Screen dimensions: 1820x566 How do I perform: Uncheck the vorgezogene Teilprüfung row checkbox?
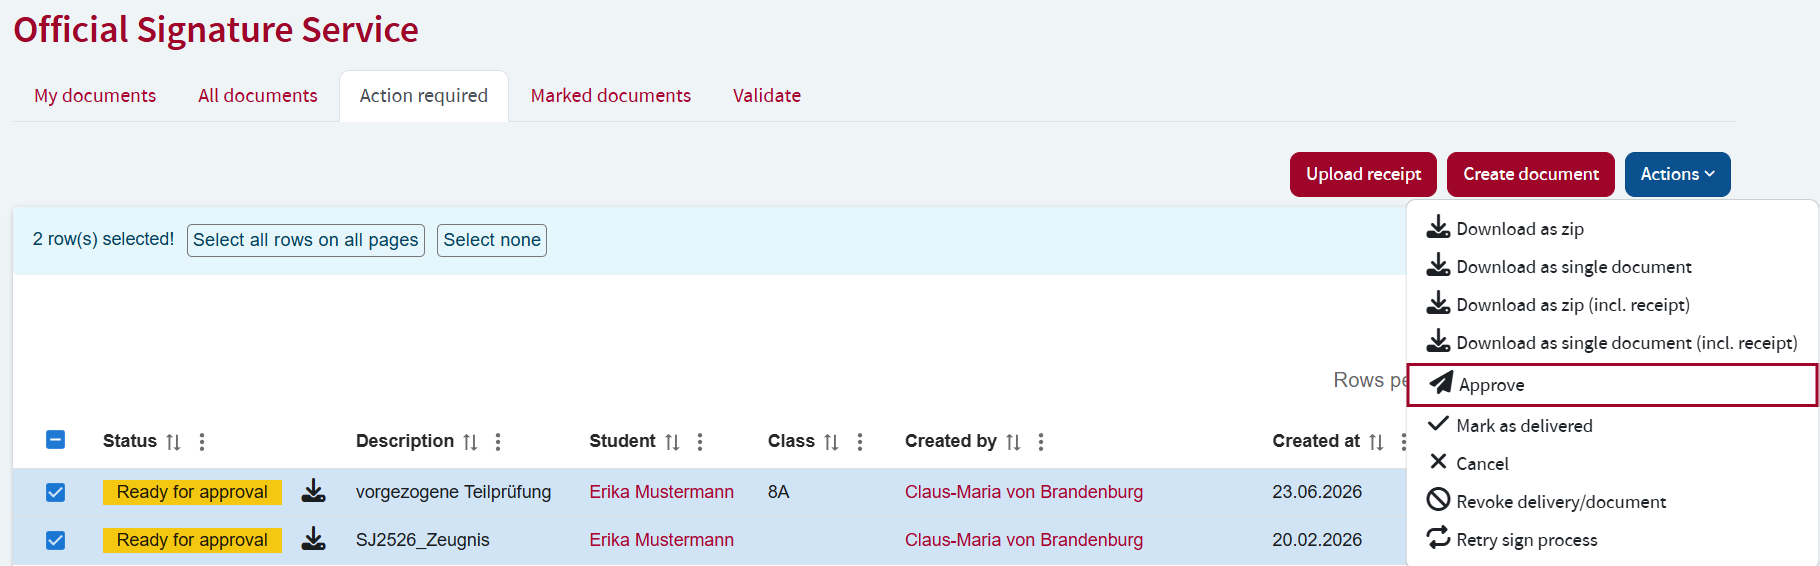pyautogui.click(x=56, y=492)
